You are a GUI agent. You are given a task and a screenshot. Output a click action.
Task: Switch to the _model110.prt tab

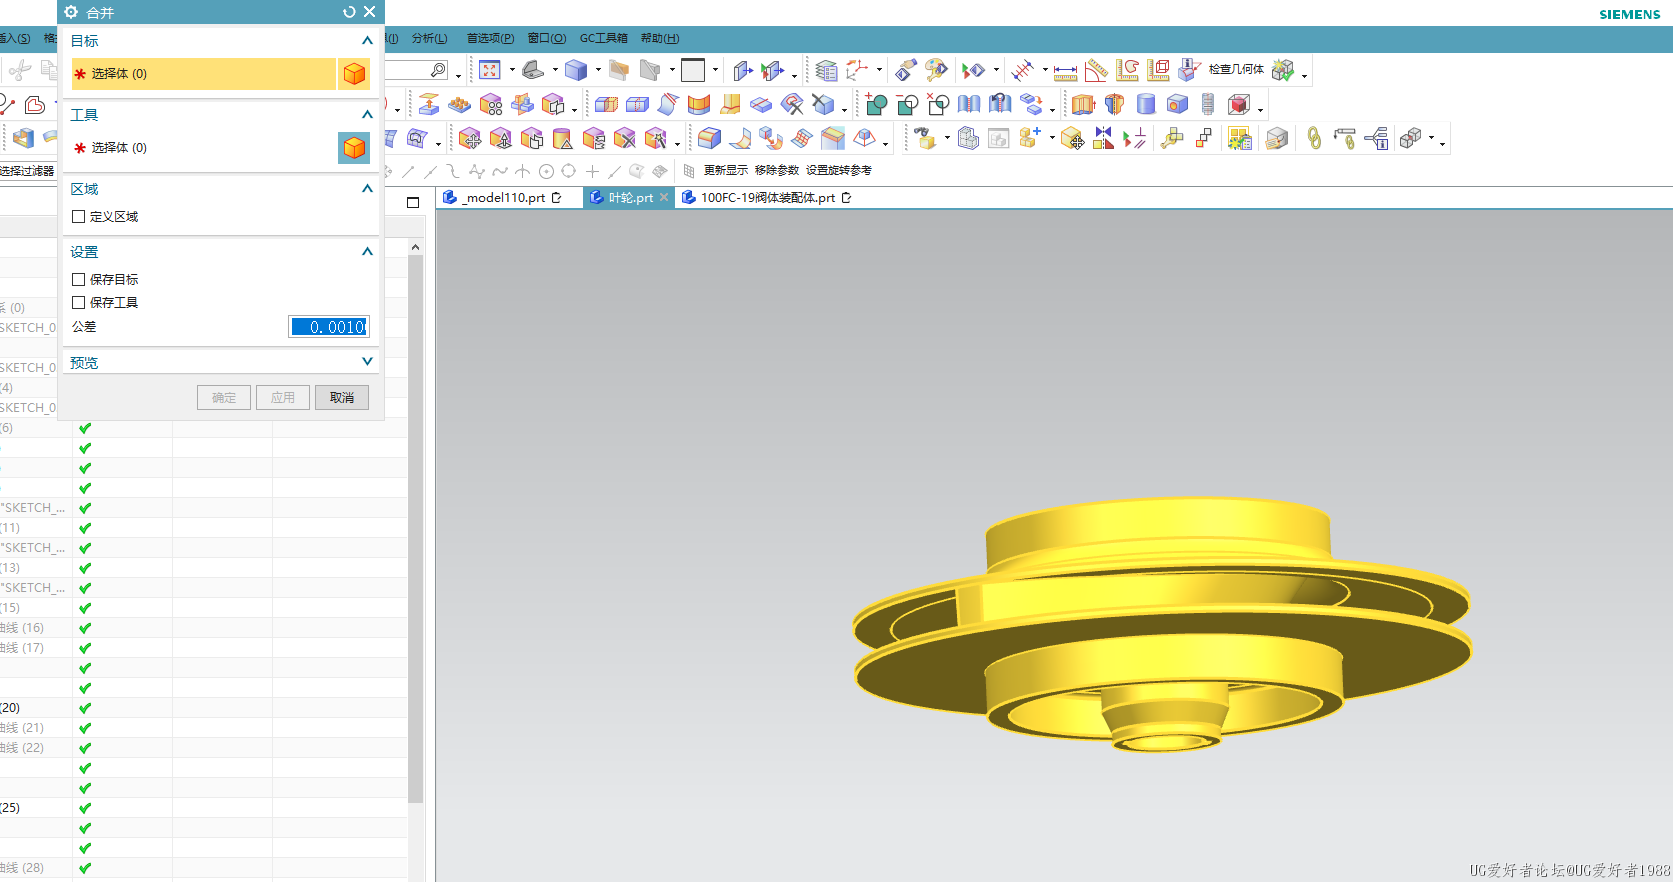[503, 198]
